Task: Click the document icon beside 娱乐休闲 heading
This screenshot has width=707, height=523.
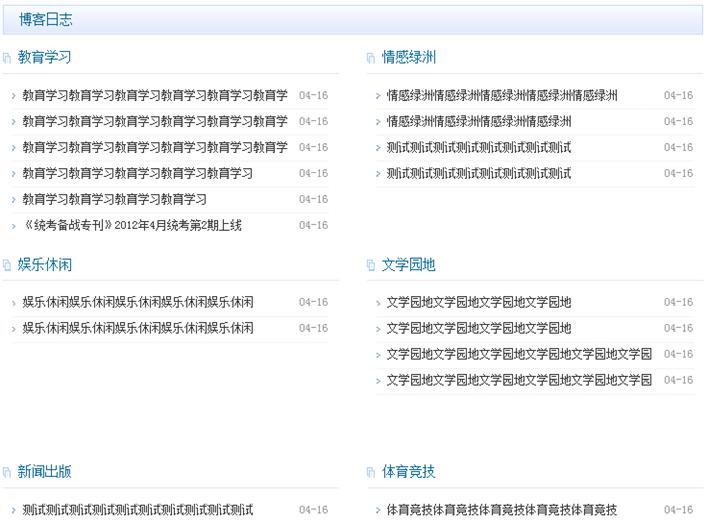Action: [7, 265]
